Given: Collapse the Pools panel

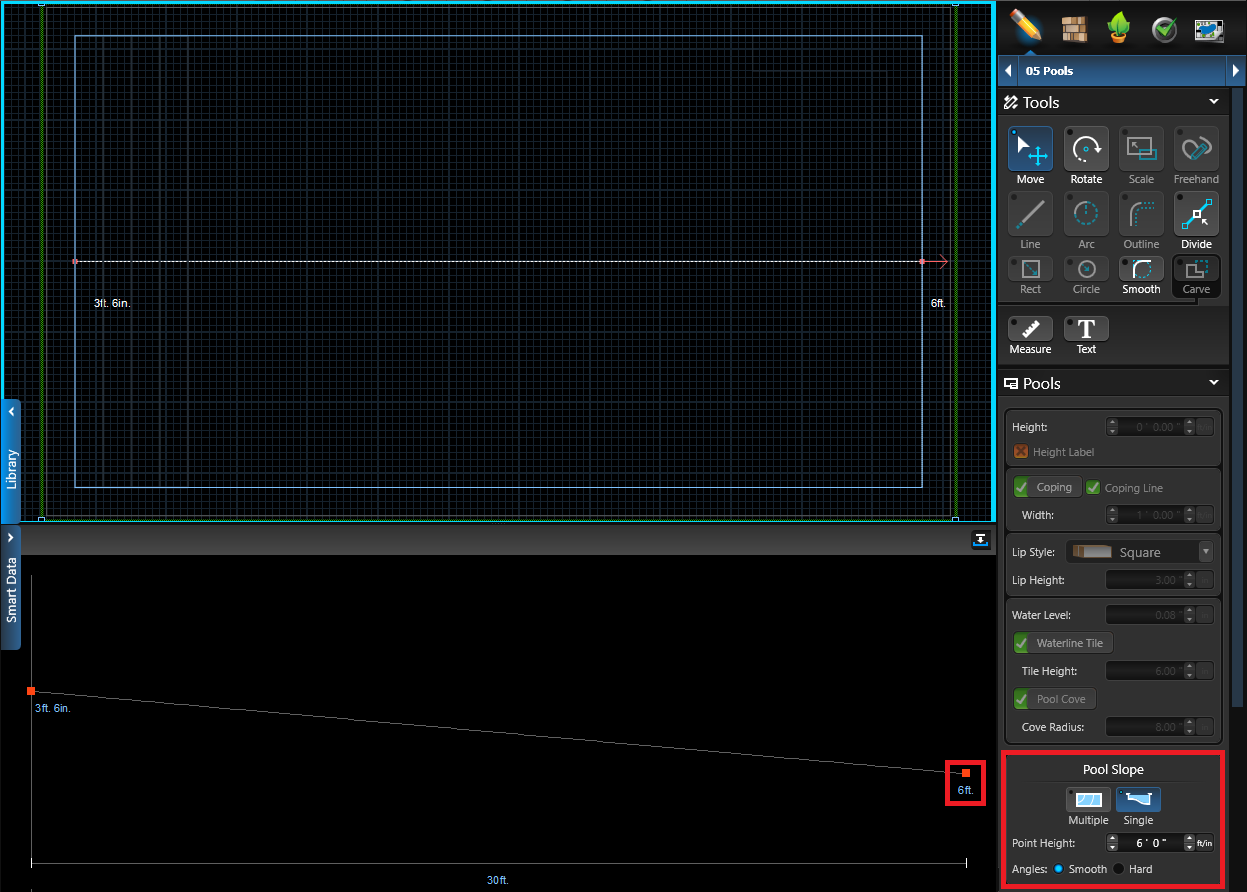Looking at the screenshot, I should [x=1213, y=382].
